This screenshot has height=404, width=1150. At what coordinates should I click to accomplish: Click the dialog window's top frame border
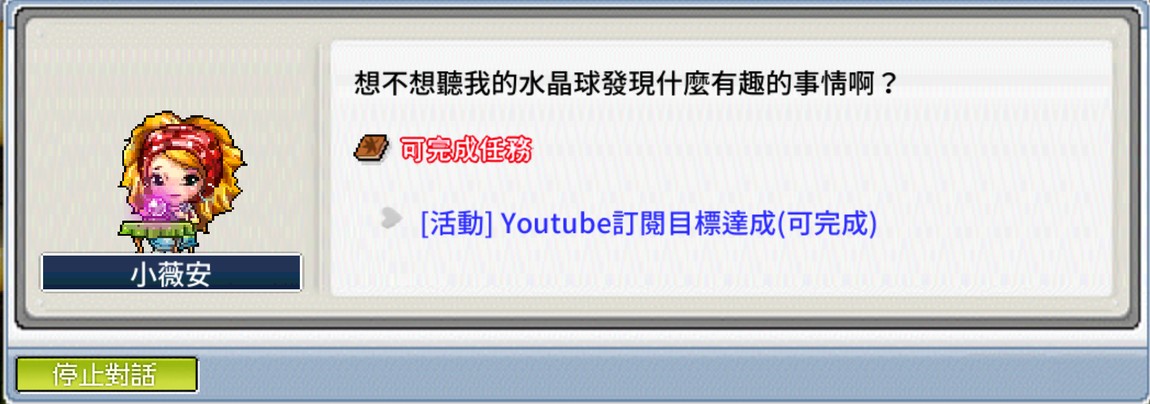(575, 13)
